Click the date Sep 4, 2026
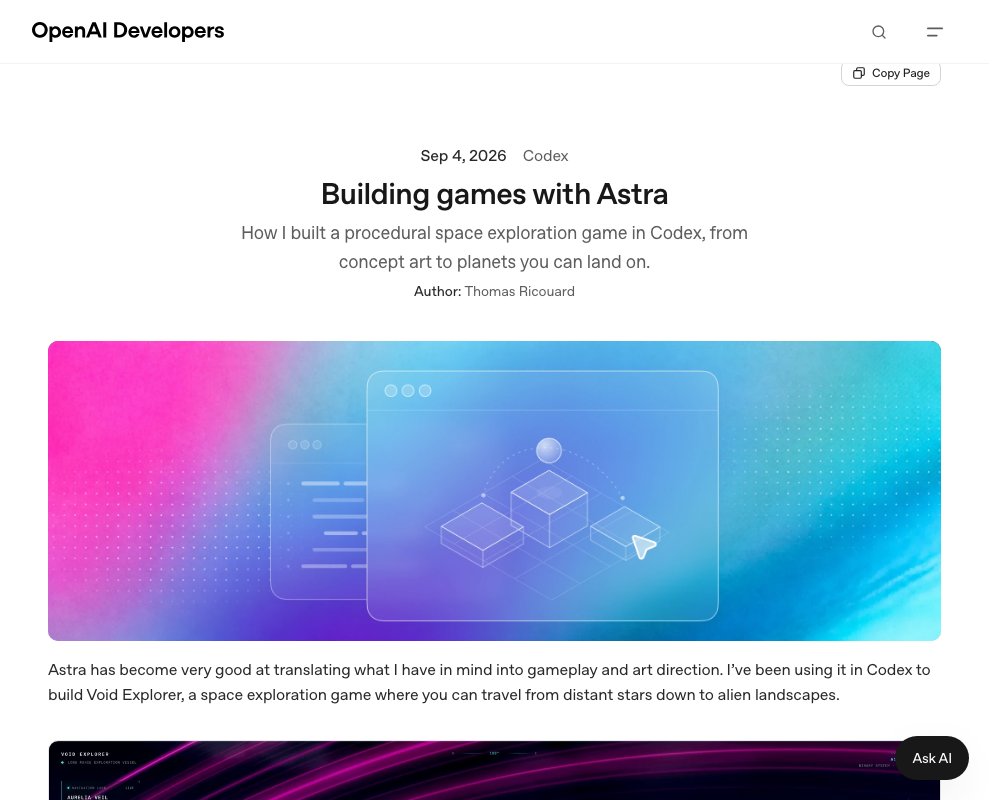Image resolution: width=1000 pixels, height=800 pixels. 463,156
